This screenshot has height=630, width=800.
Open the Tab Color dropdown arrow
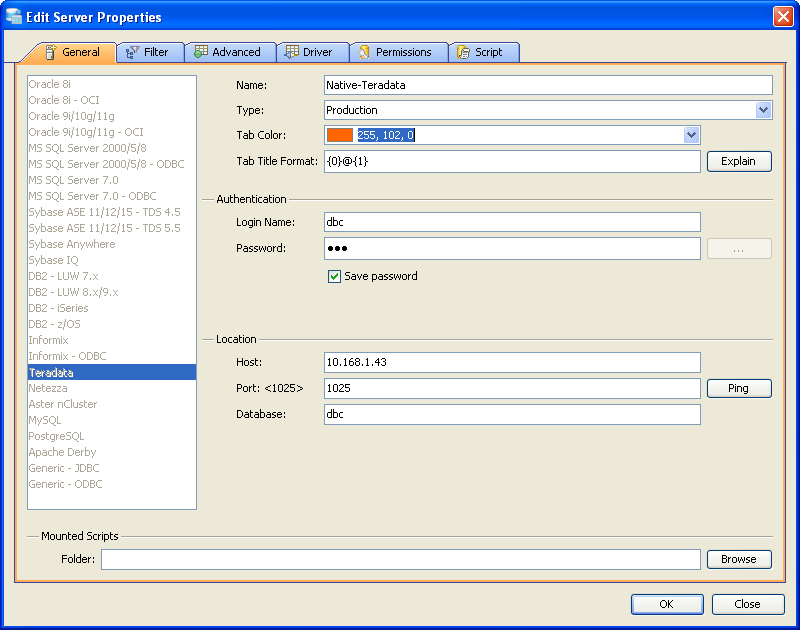[x=691, y=135]
